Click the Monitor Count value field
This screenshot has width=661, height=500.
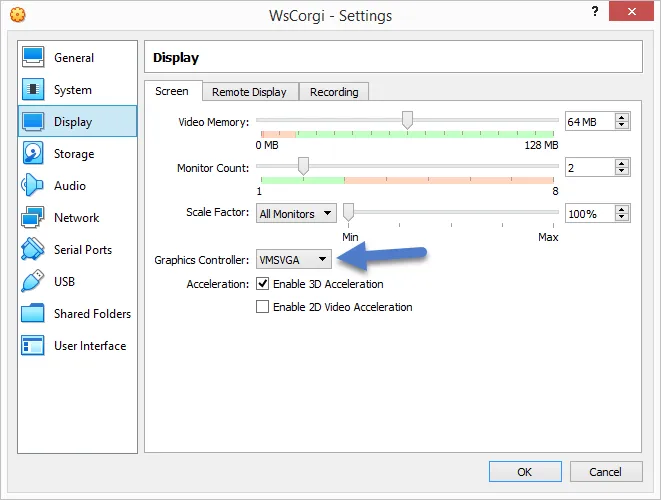pos(589,168)
